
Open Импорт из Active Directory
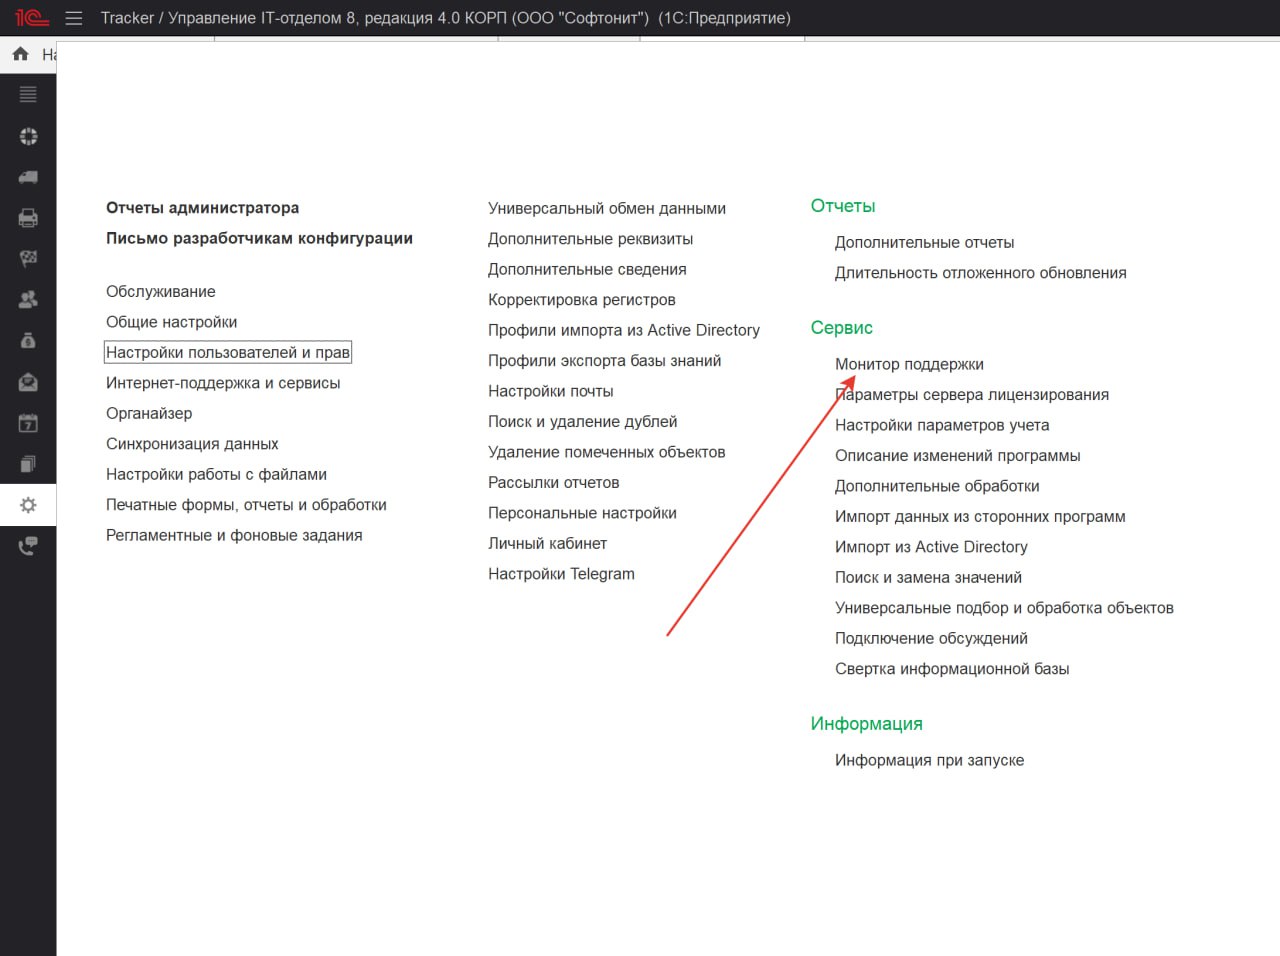coord(931,547)
